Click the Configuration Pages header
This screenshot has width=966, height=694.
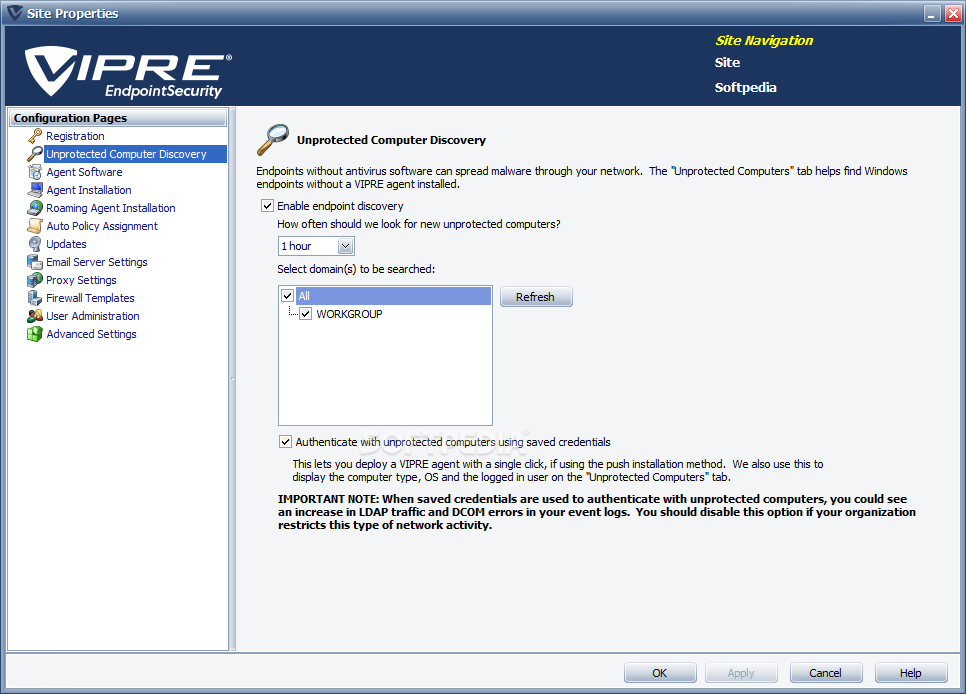[x=118, y=118]
